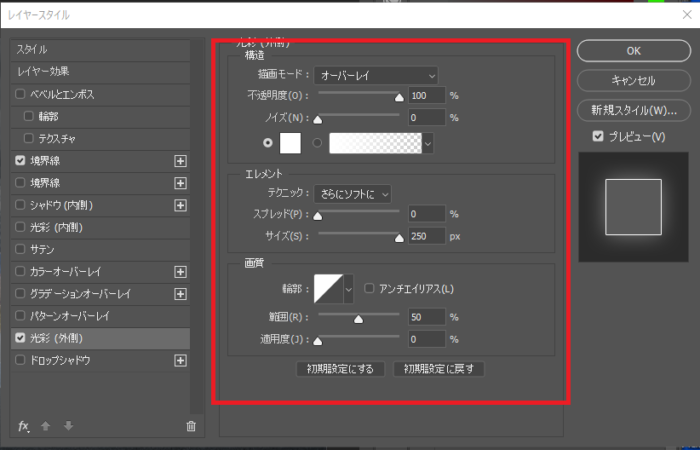Click 初期設定にする button
Image resolution: width=700 pixels, height=450 pixels.
pyautogui.click(x=340, y=369)
